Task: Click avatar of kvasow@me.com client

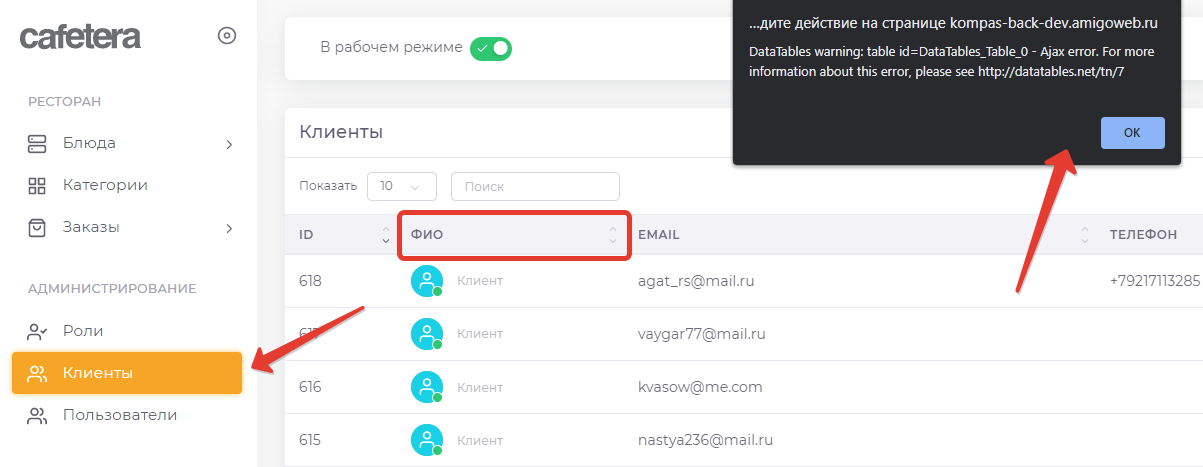Action: coord(427,387)
